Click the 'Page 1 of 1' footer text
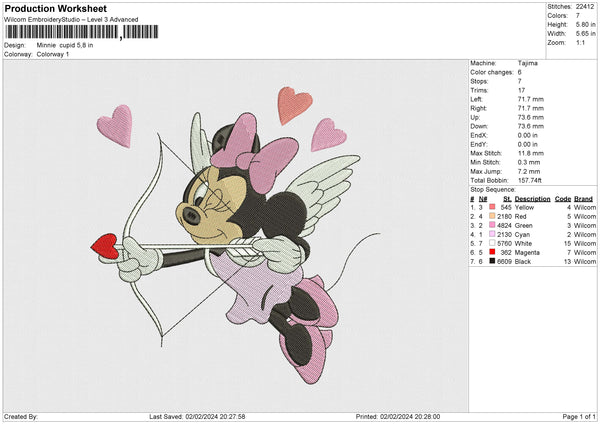 pos(579,416)
